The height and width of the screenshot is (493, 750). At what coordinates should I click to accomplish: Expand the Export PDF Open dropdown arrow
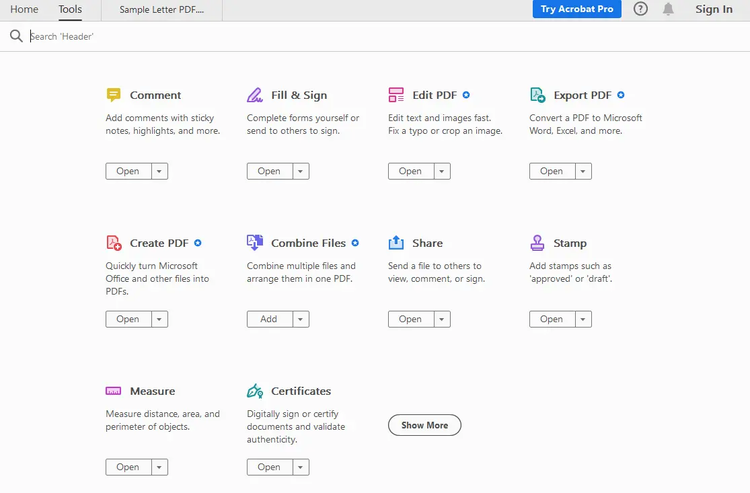click(583, 171)
